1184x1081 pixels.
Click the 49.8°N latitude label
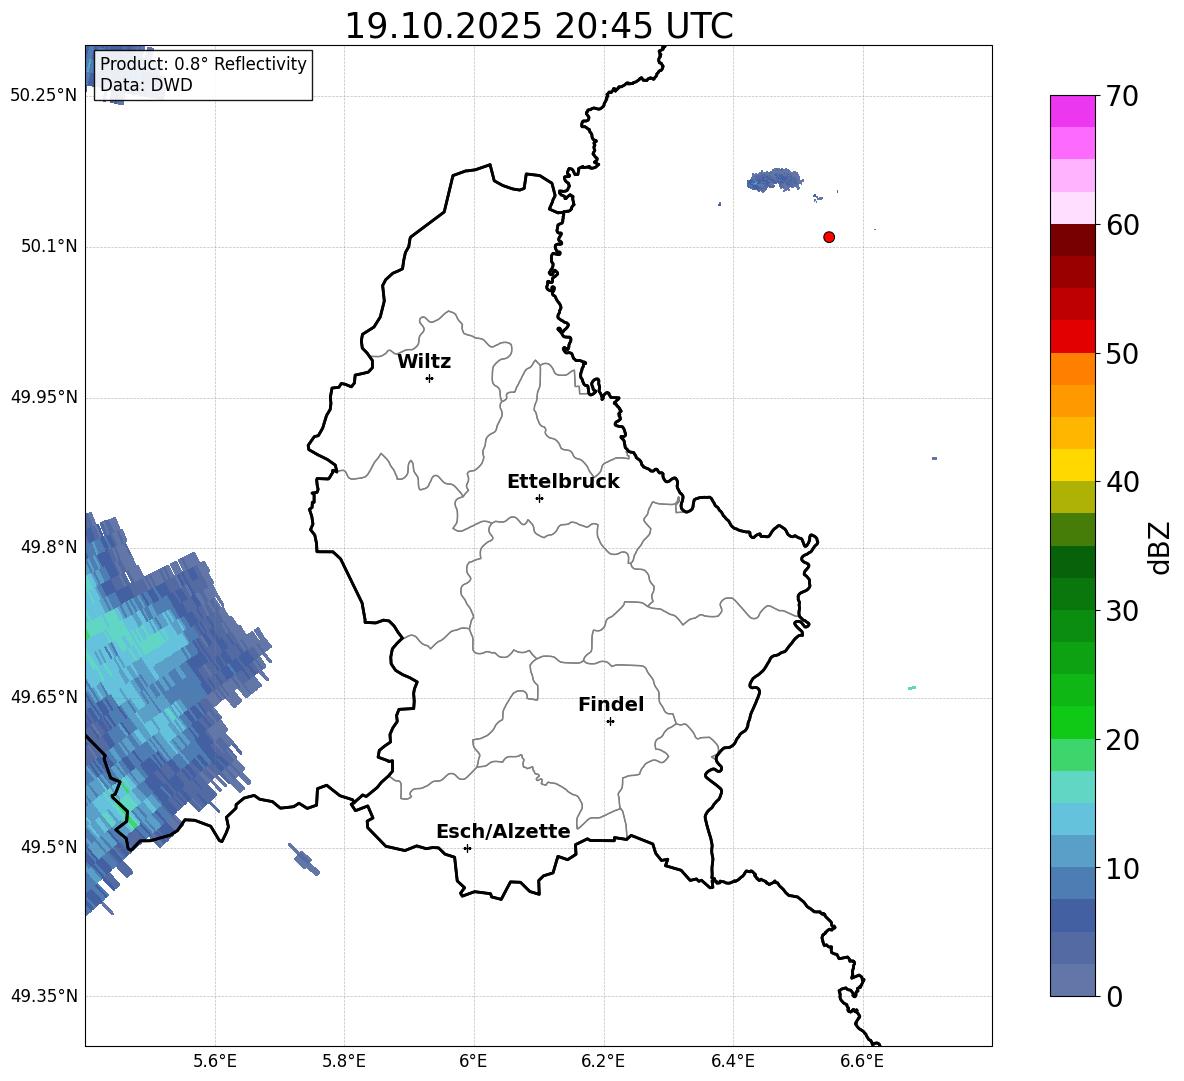(49, 547)
